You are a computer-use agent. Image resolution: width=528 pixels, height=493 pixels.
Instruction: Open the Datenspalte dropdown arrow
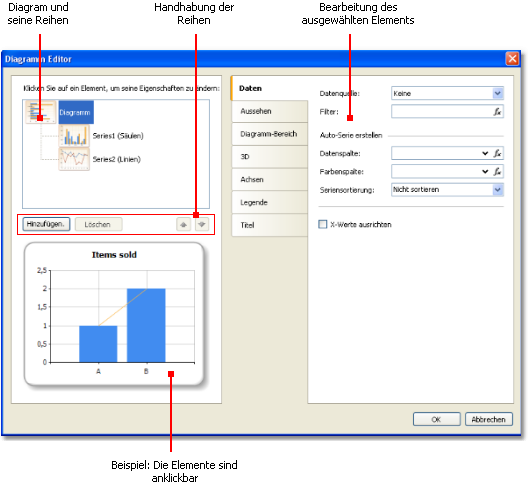pyautogui.click(x=485, y=153)
